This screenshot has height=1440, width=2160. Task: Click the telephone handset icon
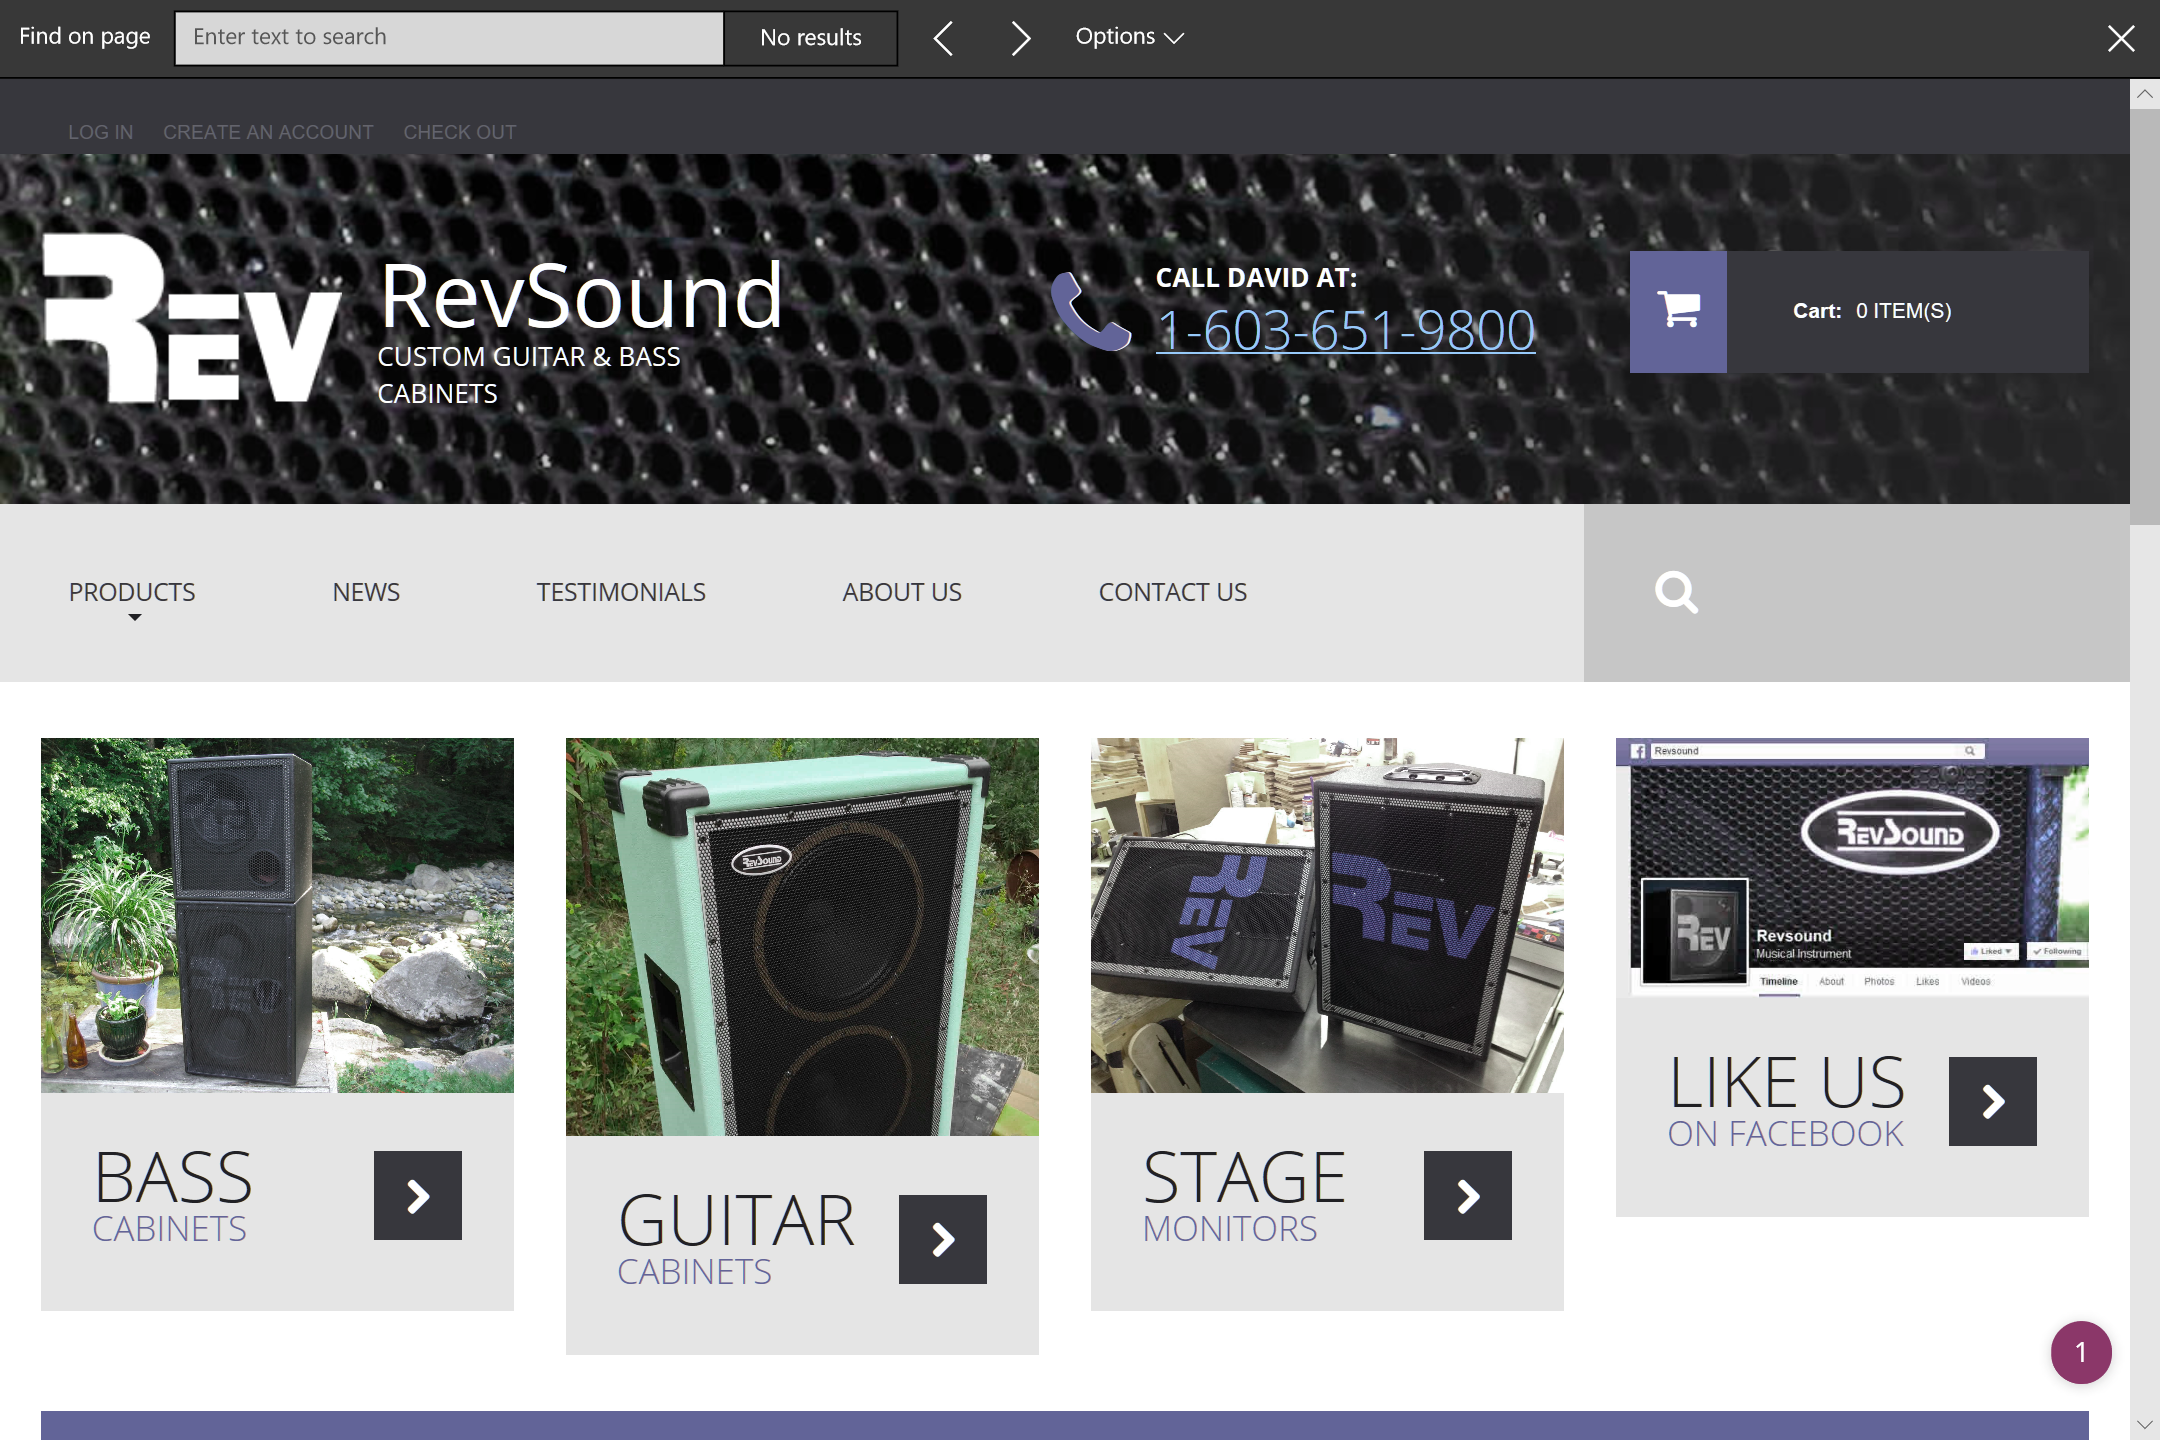point(1090,312)
